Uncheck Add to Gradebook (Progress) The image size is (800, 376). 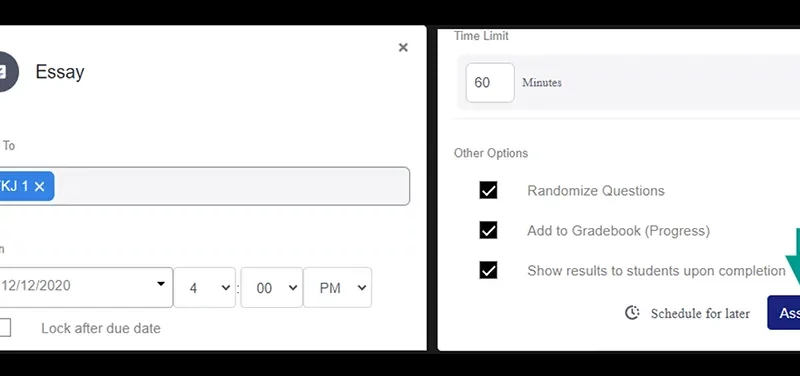click(488, 231)
